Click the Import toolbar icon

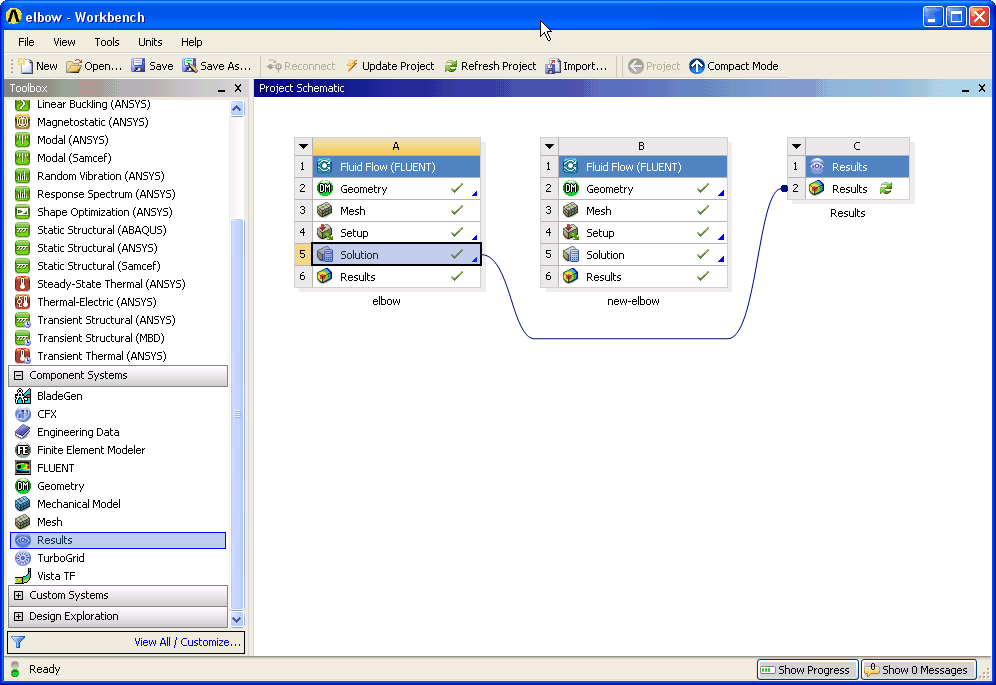click(x=553, y=65)
